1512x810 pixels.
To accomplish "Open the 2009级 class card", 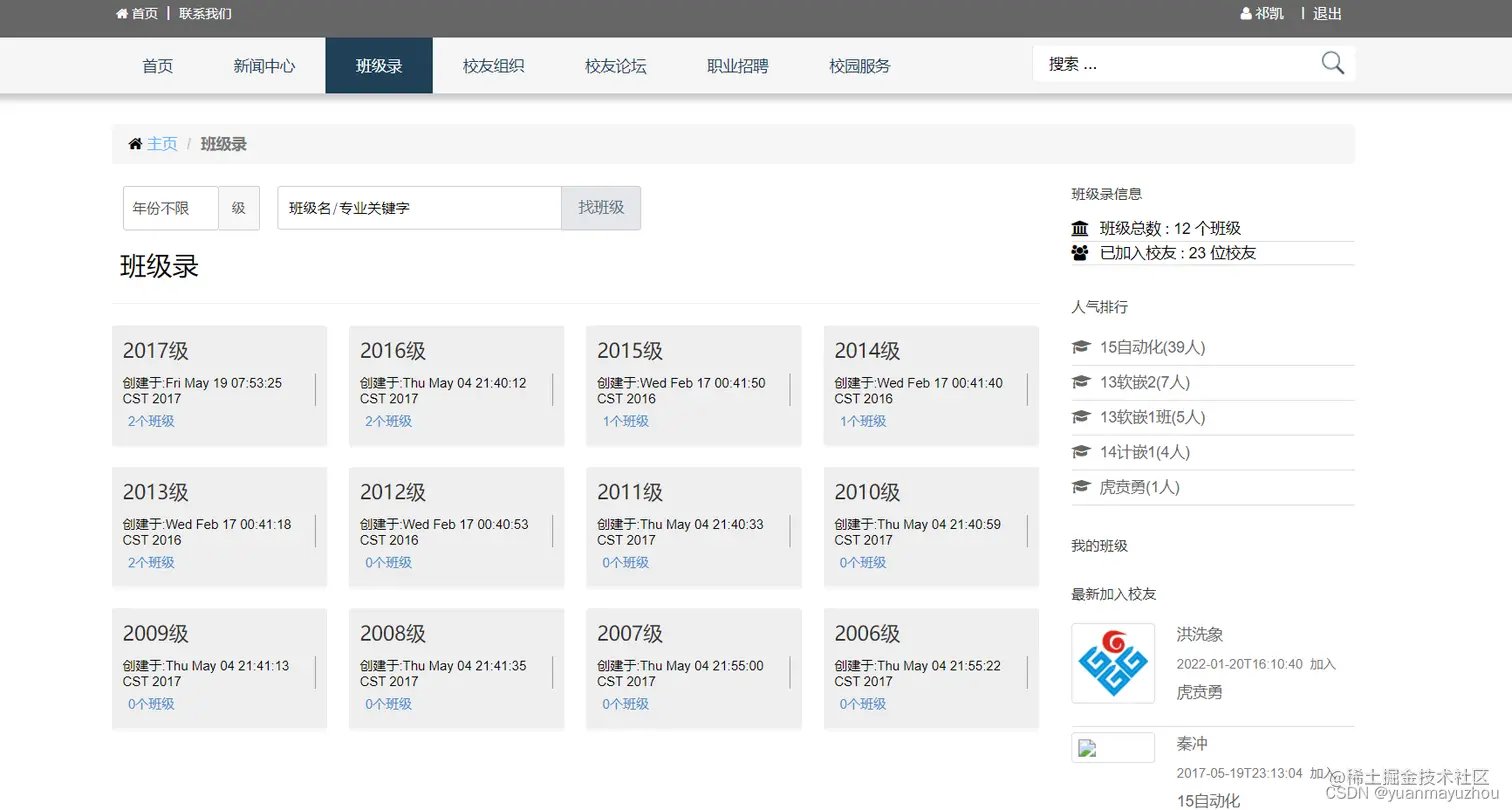I will [x=219, y=668].
